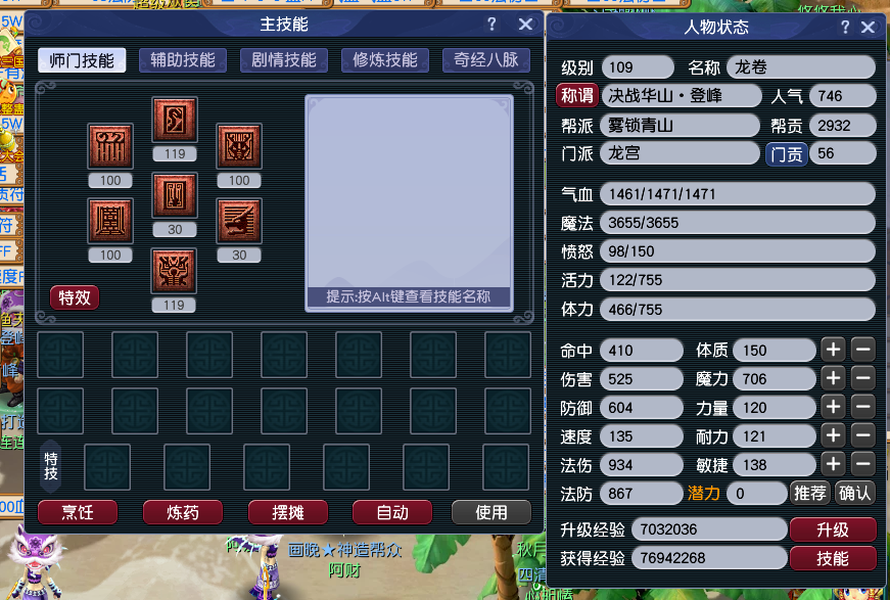Select the lower-left skill icon at level 100
The image size is (890, 600).
(x=110, y=221)
